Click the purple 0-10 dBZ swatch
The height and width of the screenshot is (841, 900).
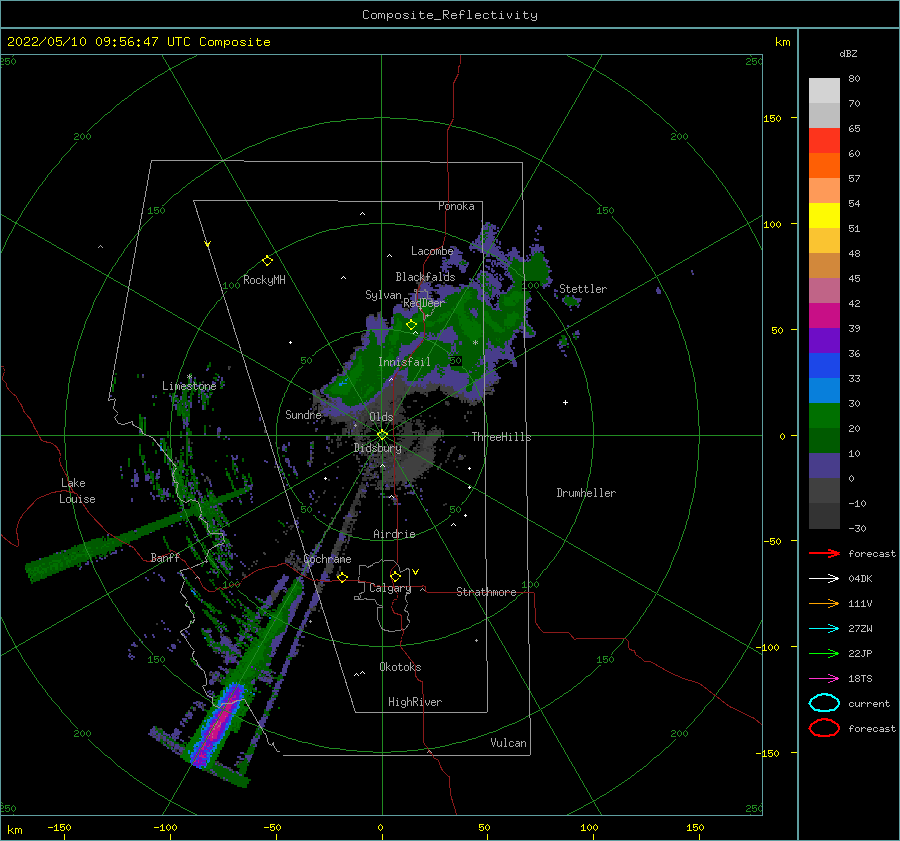point(824,466)
